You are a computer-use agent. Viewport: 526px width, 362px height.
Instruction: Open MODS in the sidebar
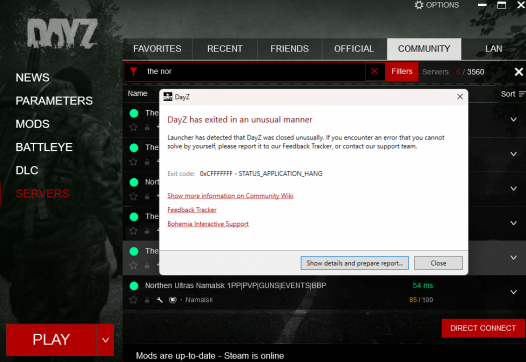[x=33, y=124]
